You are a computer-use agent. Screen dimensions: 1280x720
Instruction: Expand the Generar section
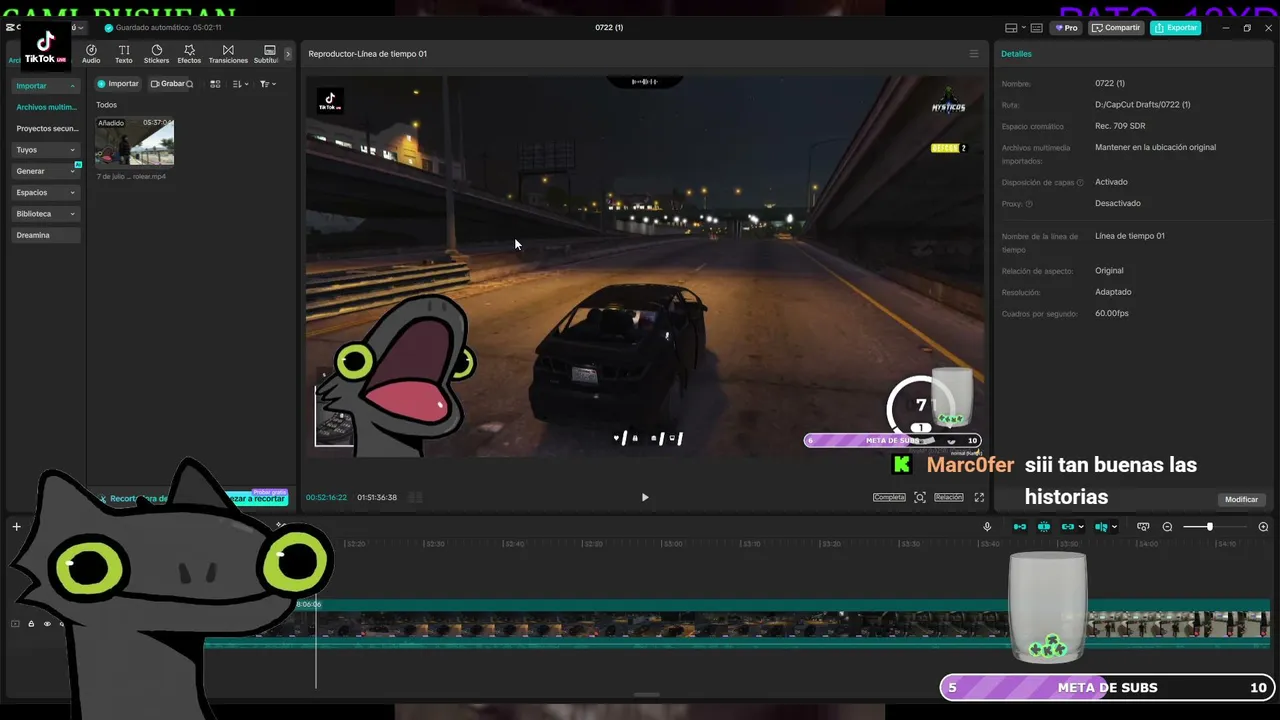(46, 171)
